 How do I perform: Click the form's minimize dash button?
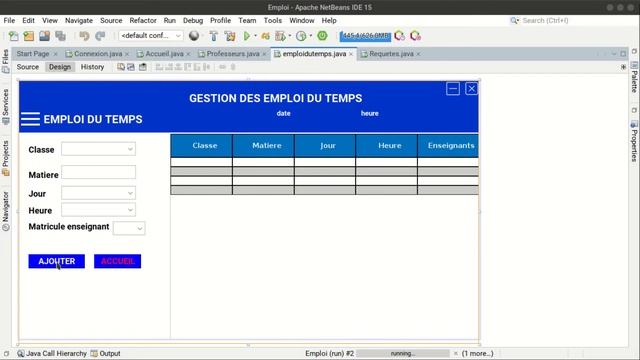(453, 89)
